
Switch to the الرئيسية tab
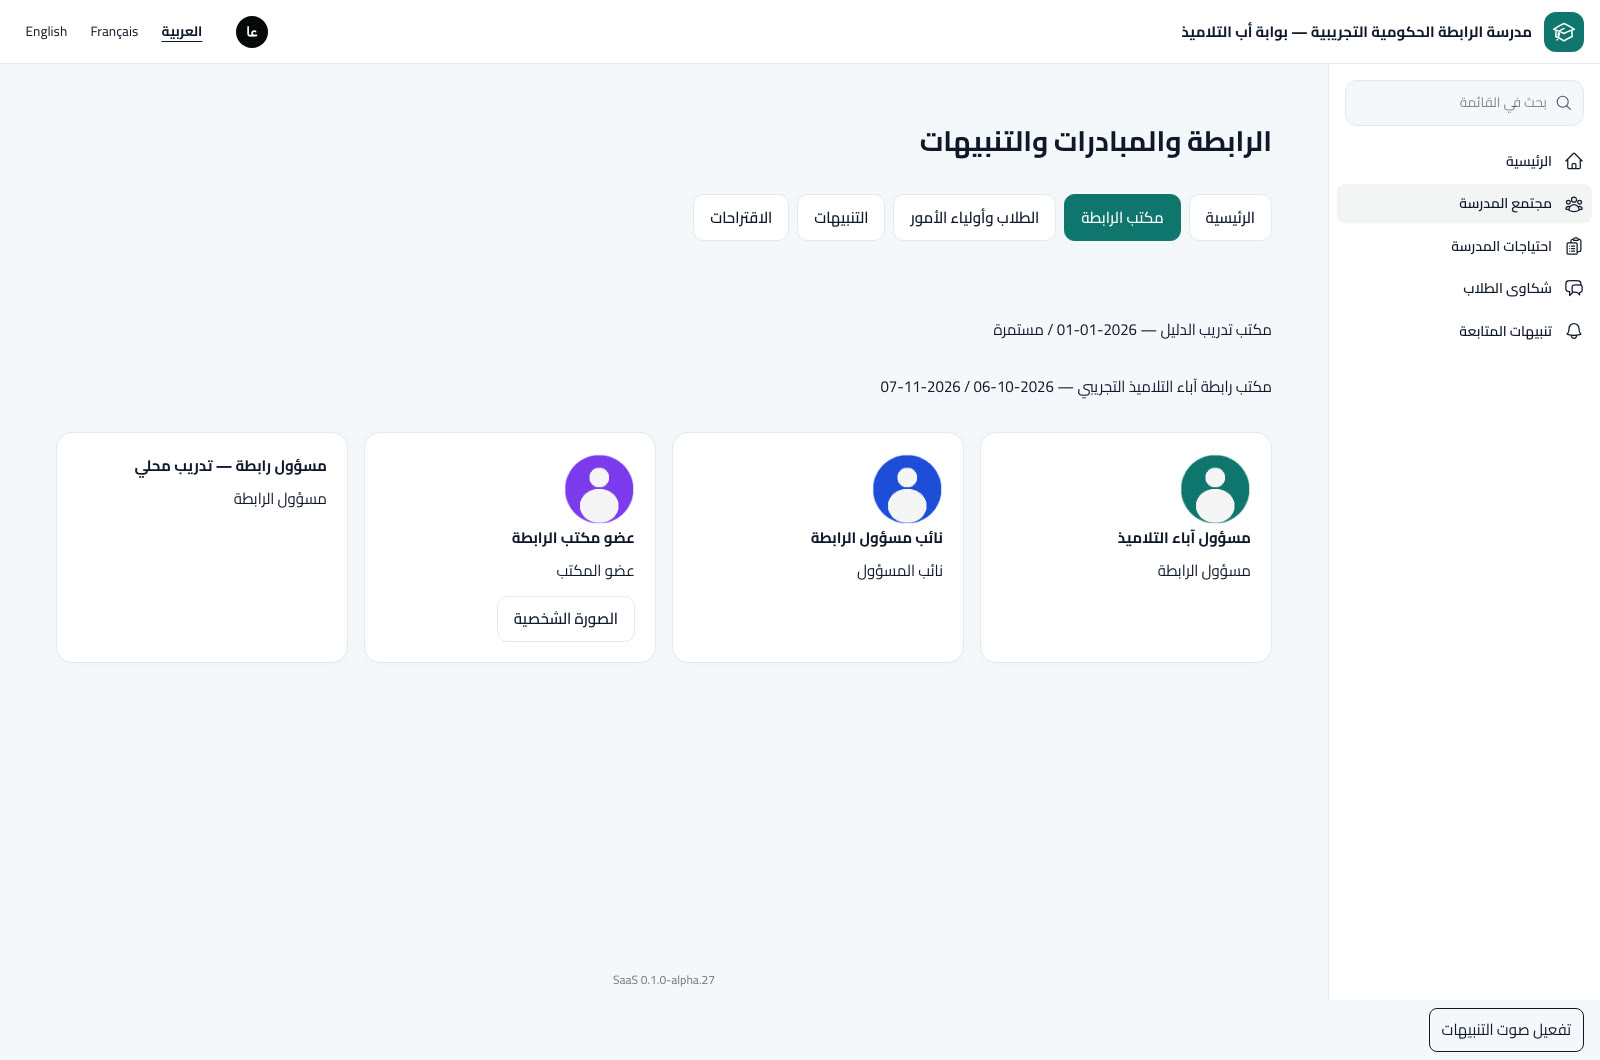pos(1230,218)
